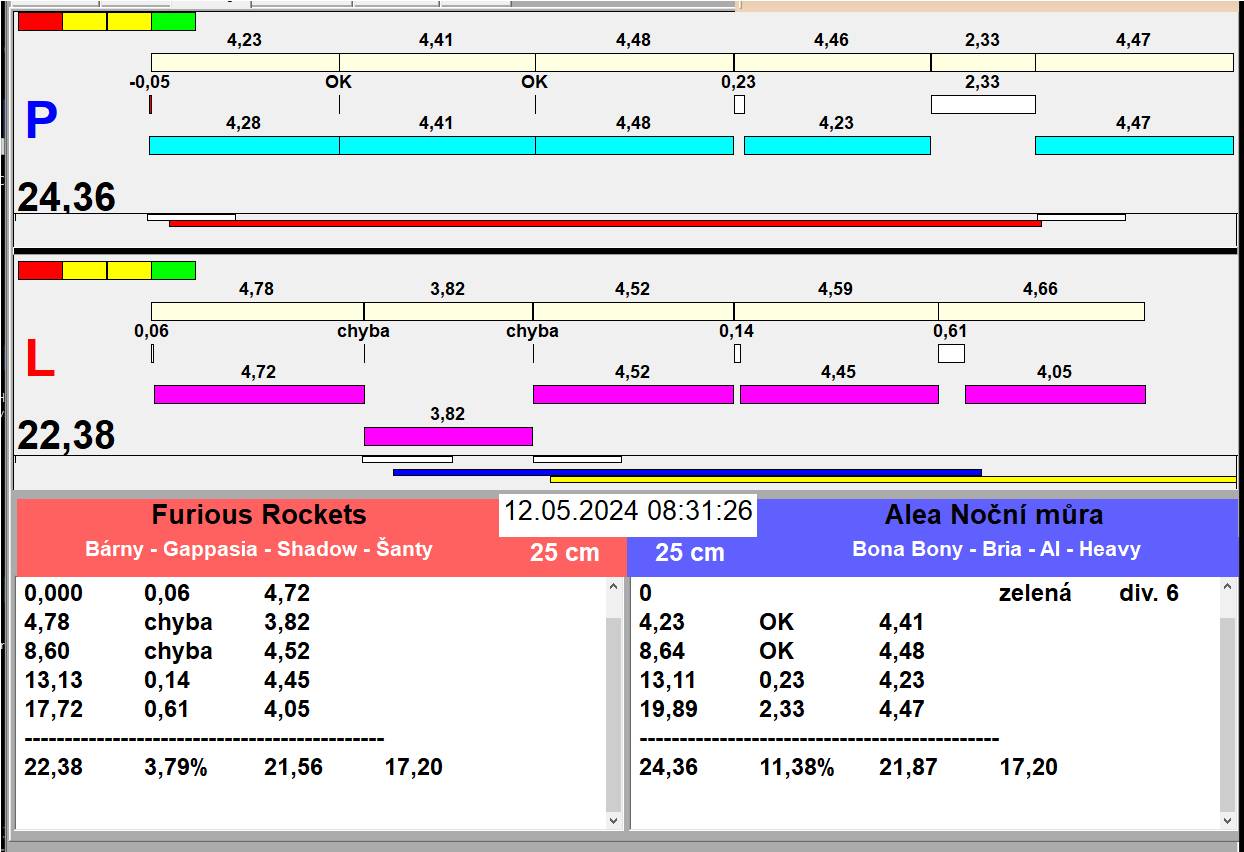Click the large 22,38 total time of lane L
The width and height of the screenshot is (1244, 852).
tap(67, 435)
